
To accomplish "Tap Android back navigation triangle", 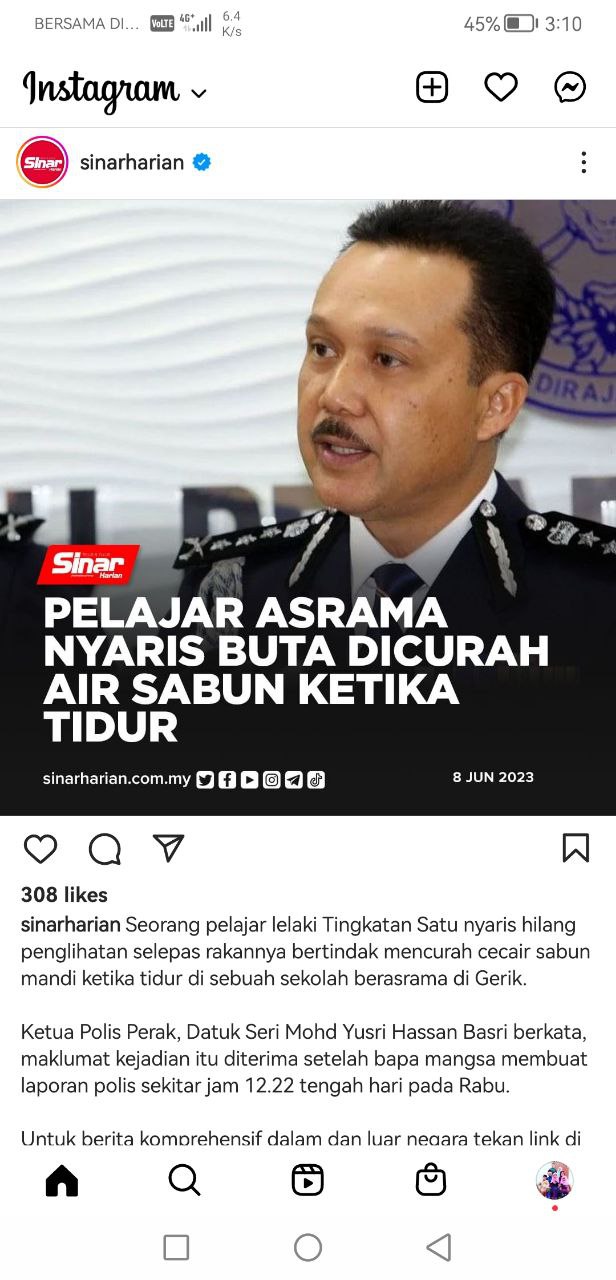I will pyautogui.click(x=438, y=1247).
